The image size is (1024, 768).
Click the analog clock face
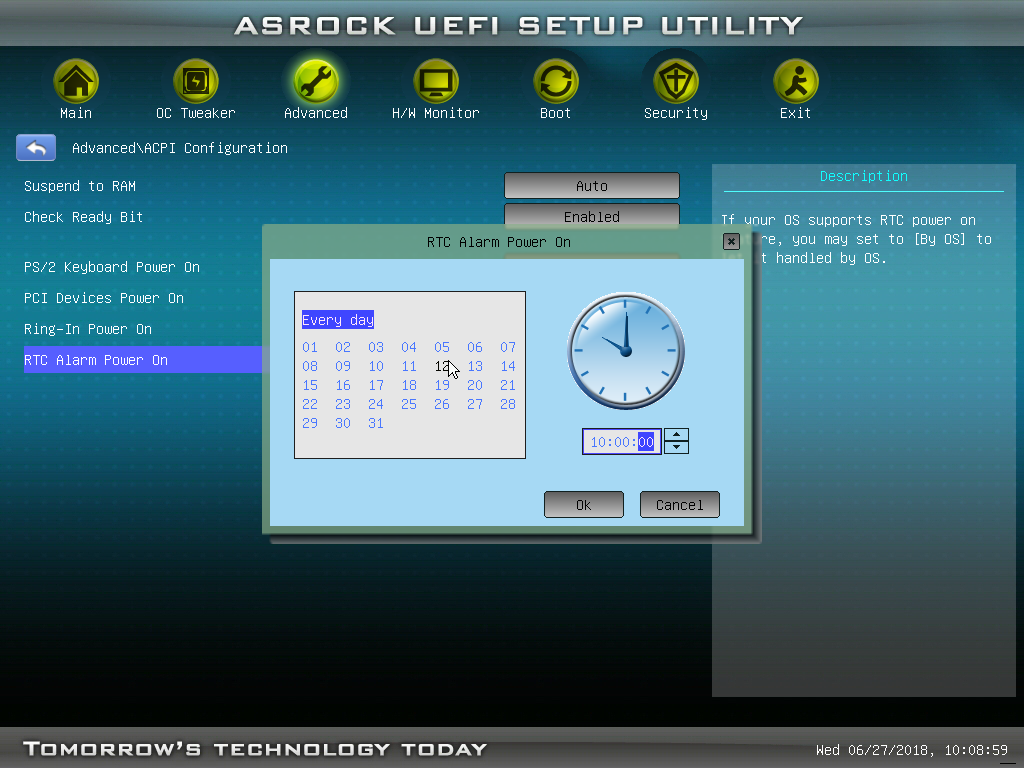click(x=626, y=351)
